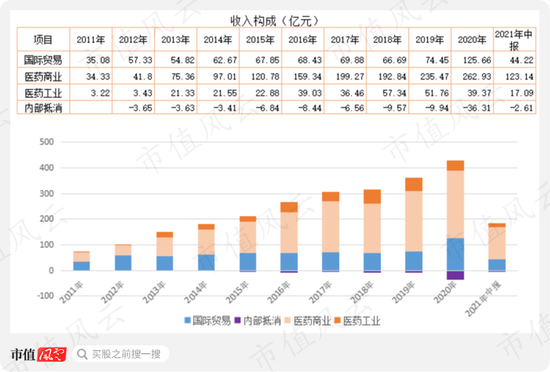Click the x-axis label 2021年中报

pyautogui.click(x=483, y=299)
